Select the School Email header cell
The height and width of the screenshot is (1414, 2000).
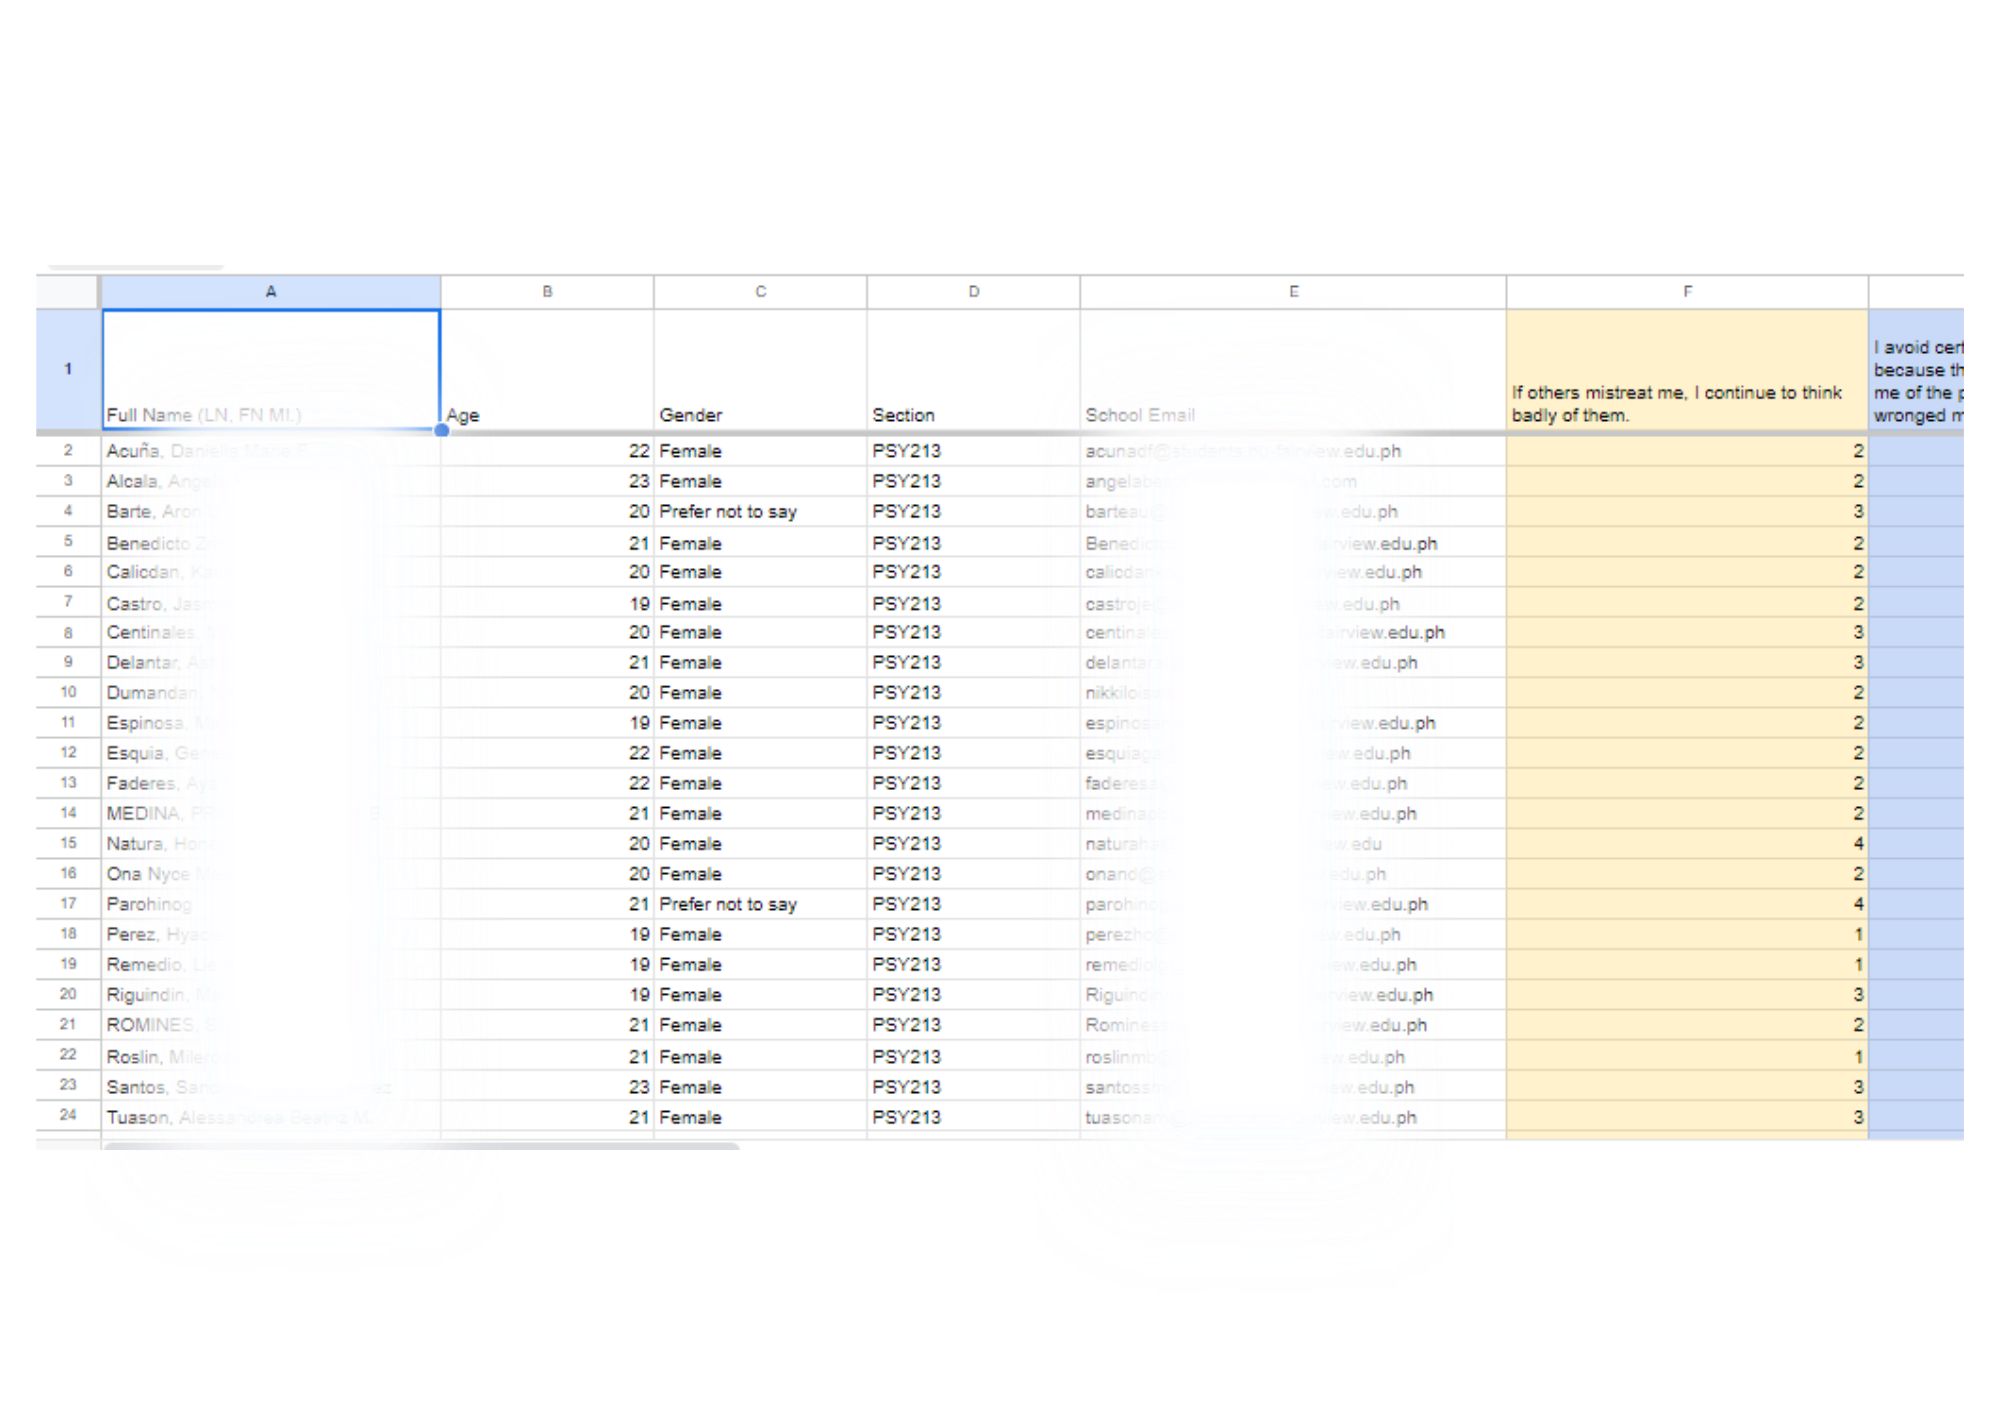pos(1293,370)
